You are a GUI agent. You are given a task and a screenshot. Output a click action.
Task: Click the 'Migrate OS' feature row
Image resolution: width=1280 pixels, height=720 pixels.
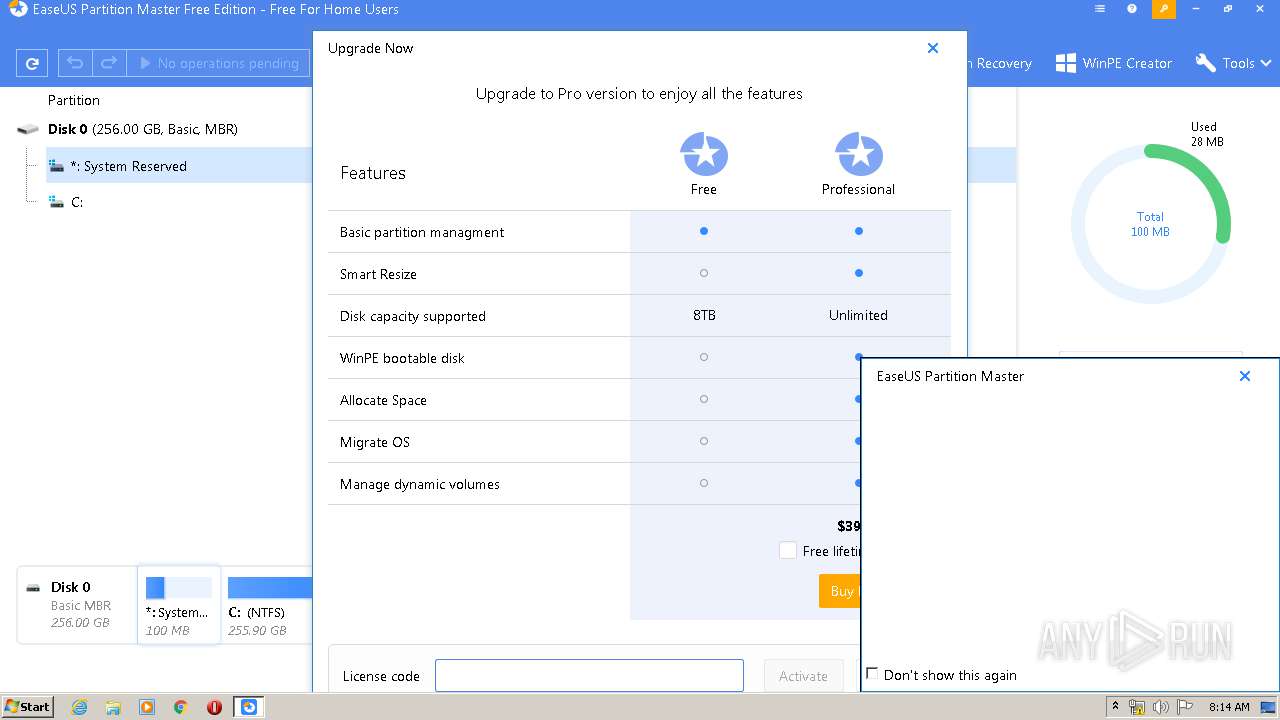(x=594, y=442)
